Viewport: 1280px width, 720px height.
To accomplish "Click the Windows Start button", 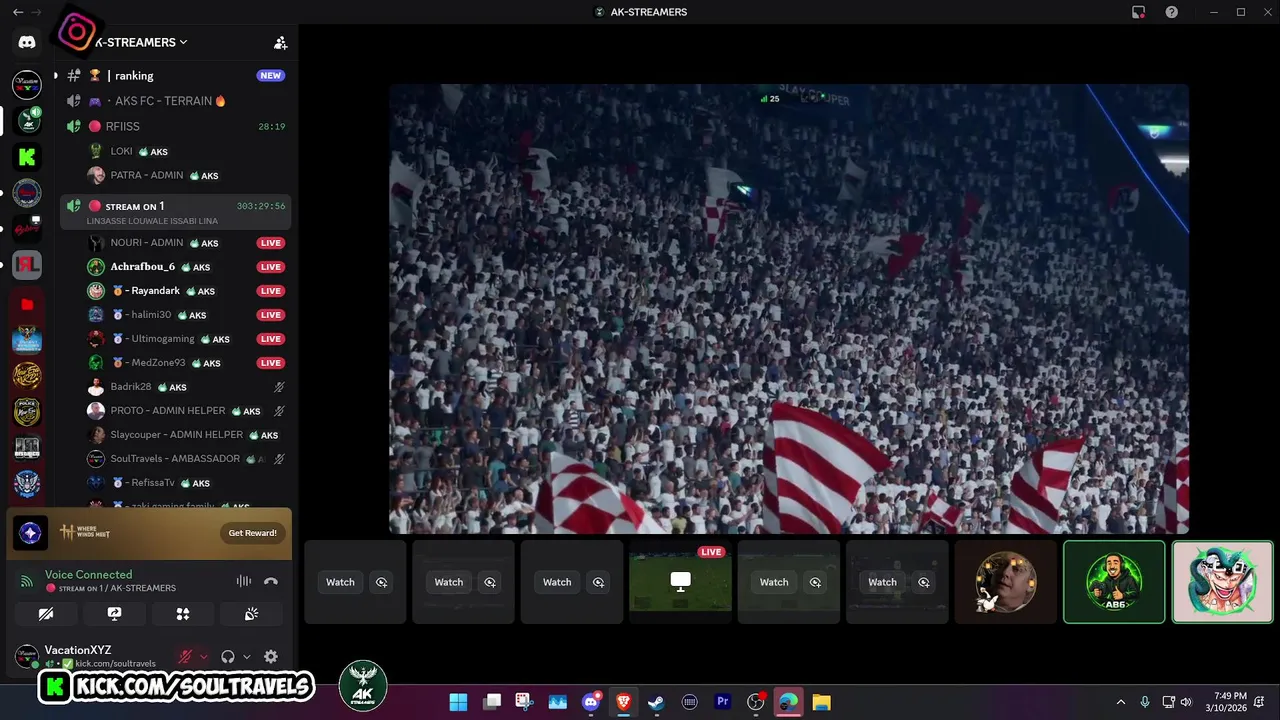I will [458, 702].
